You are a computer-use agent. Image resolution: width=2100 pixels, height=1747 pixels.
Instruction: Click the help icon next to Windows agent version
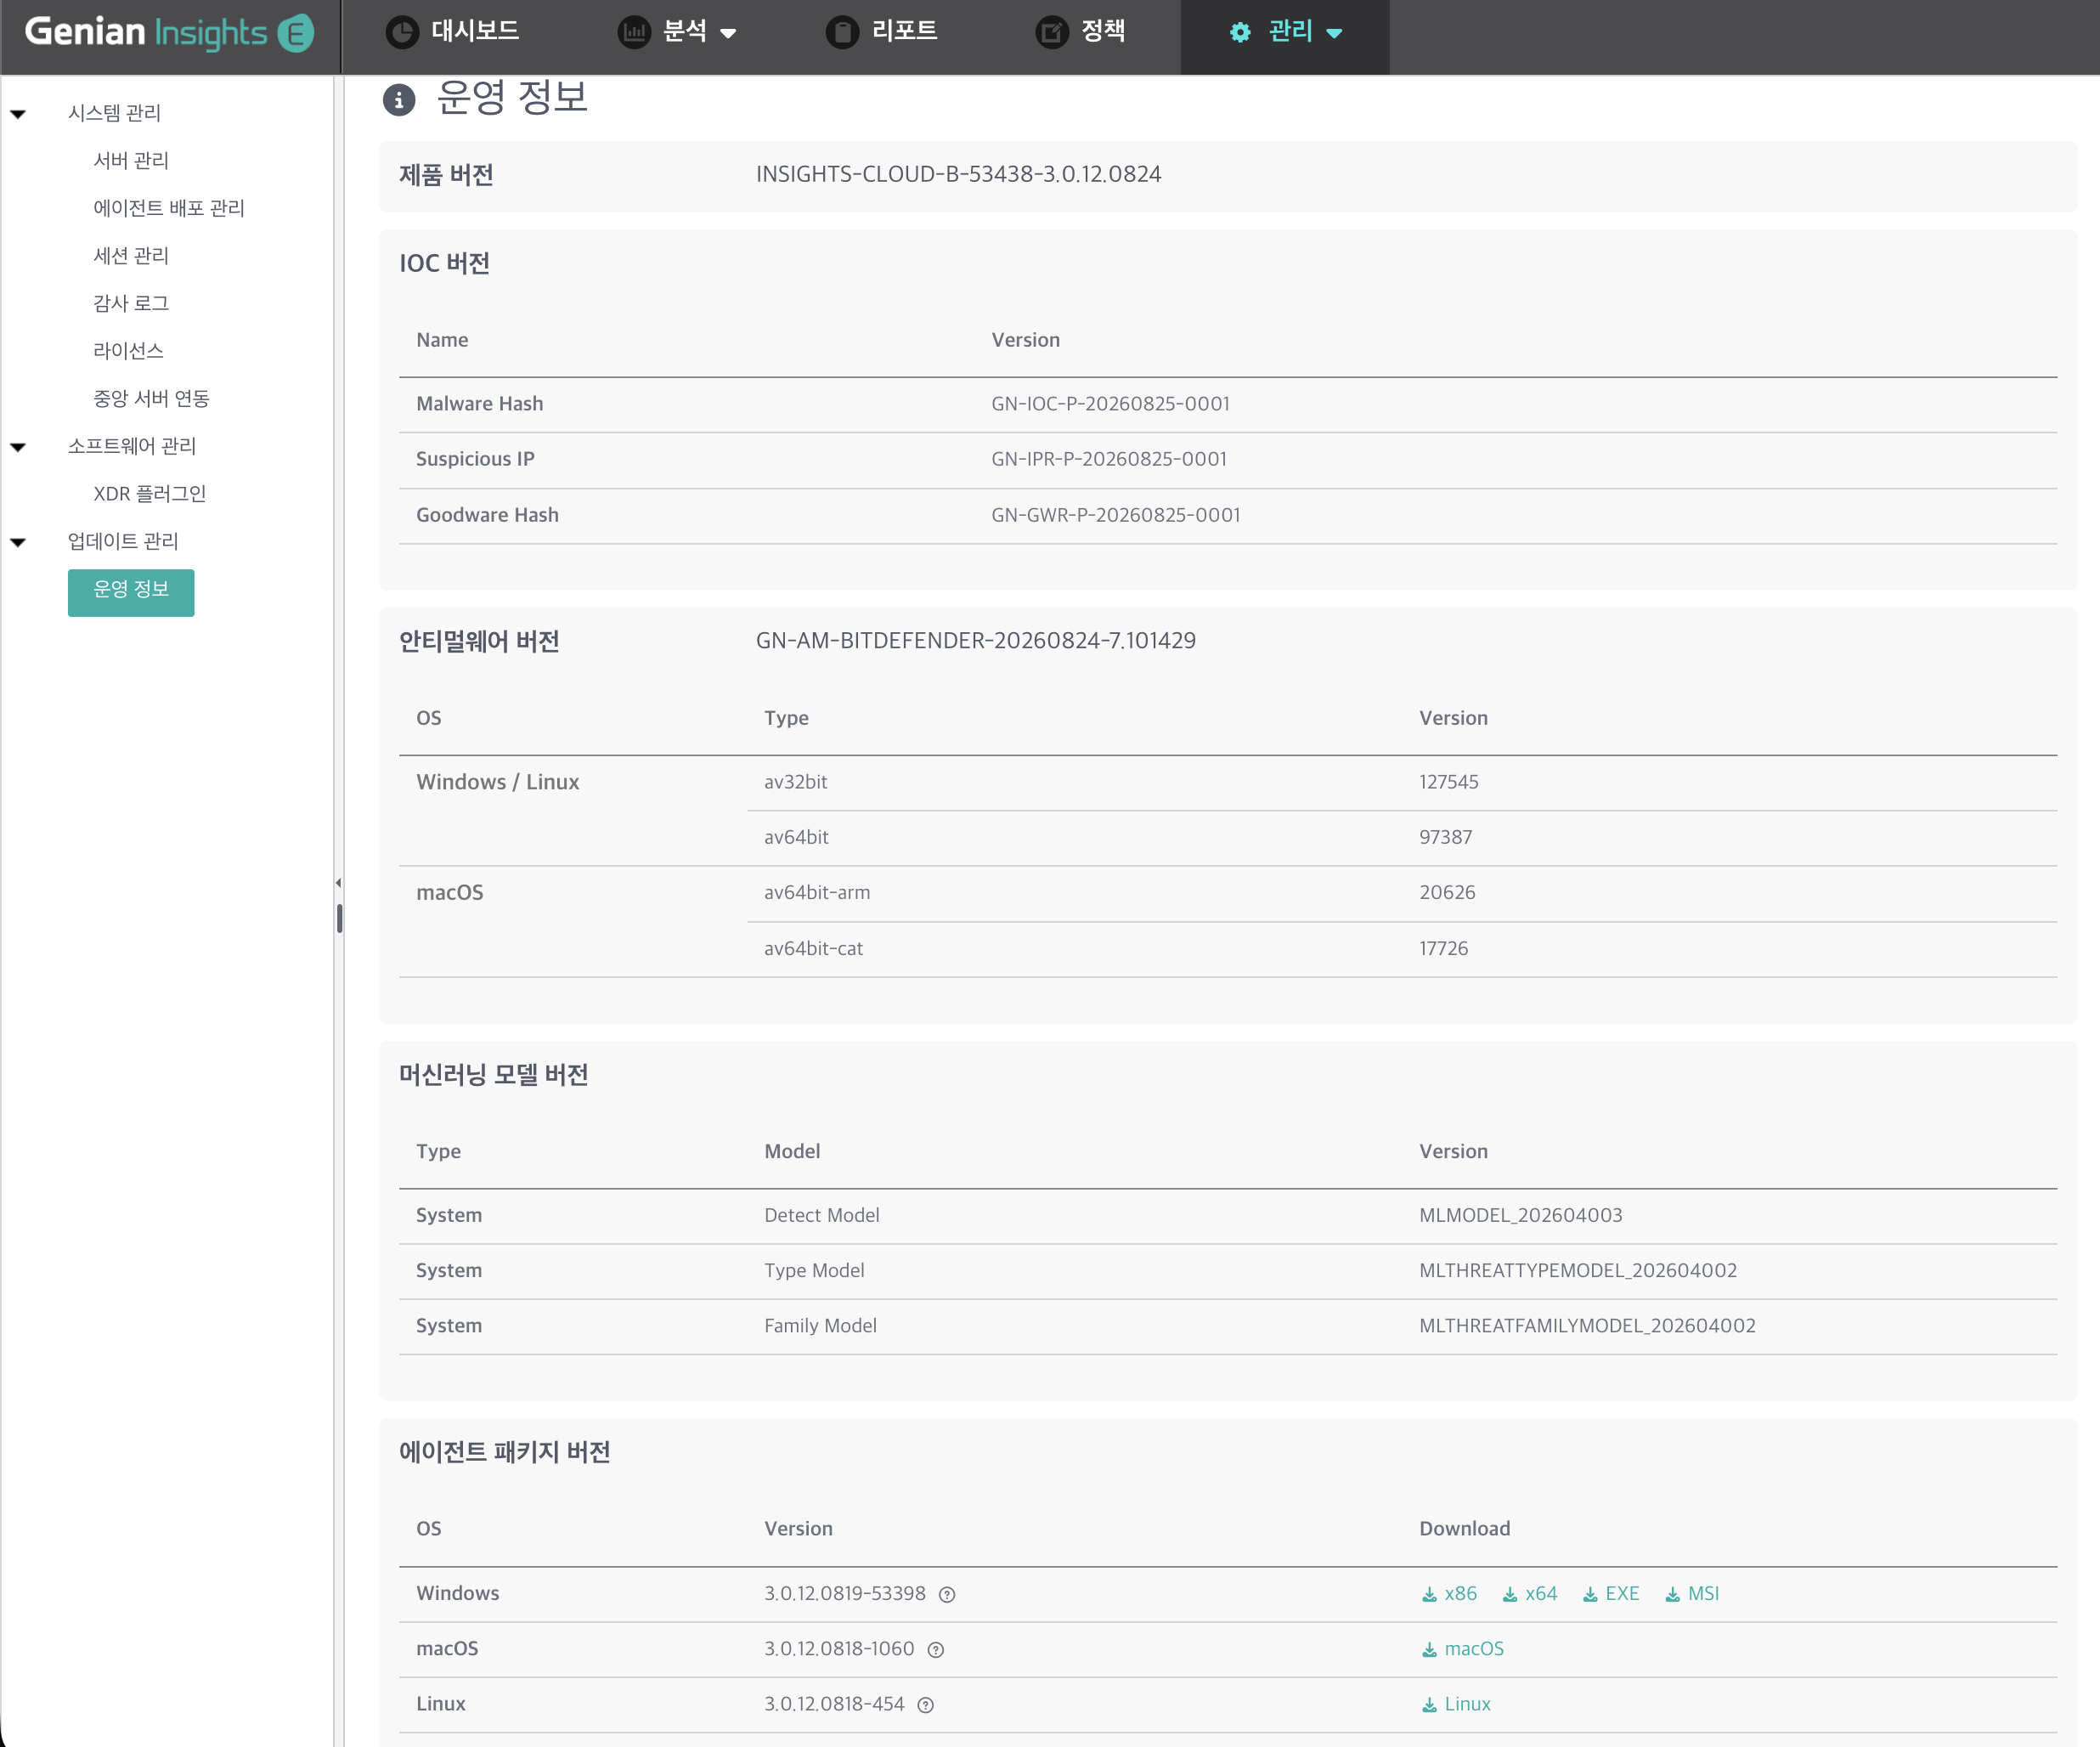[x=947, y=1595]
